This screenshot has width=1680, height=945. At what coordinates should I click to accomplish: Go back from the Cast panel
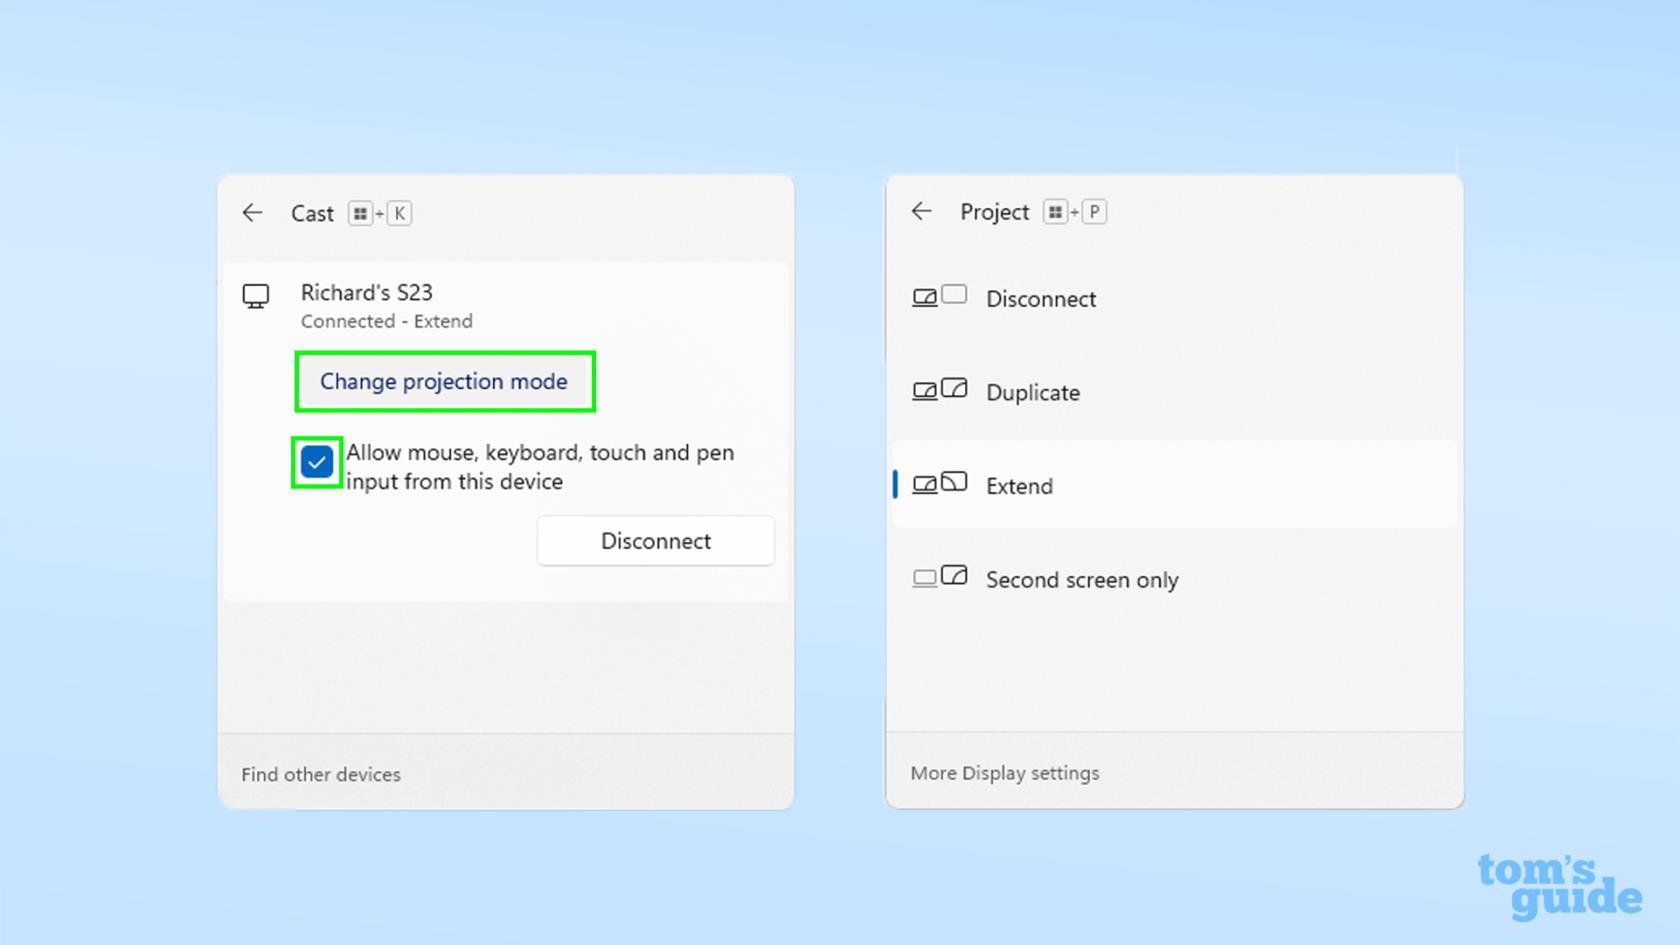[x=252, y=213]
